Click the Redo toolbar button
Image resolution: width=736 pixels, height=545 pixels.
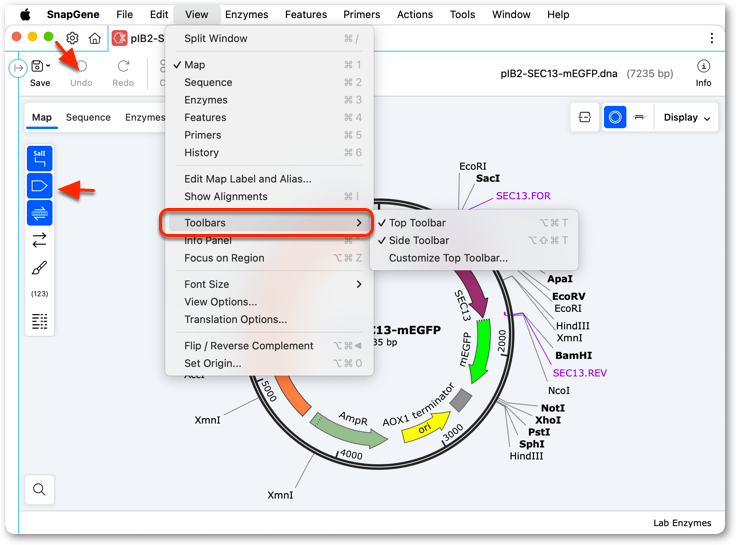tap(123, 73)
